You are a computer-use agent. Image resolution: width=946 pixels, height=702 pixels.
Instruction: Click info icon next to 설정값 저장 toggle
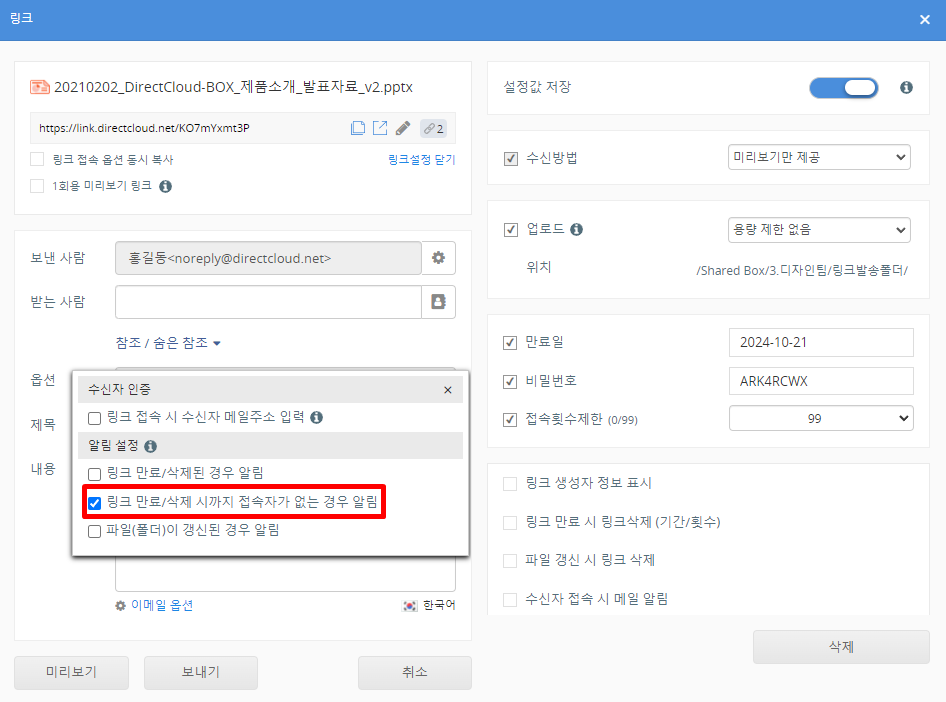click(906, 88)
